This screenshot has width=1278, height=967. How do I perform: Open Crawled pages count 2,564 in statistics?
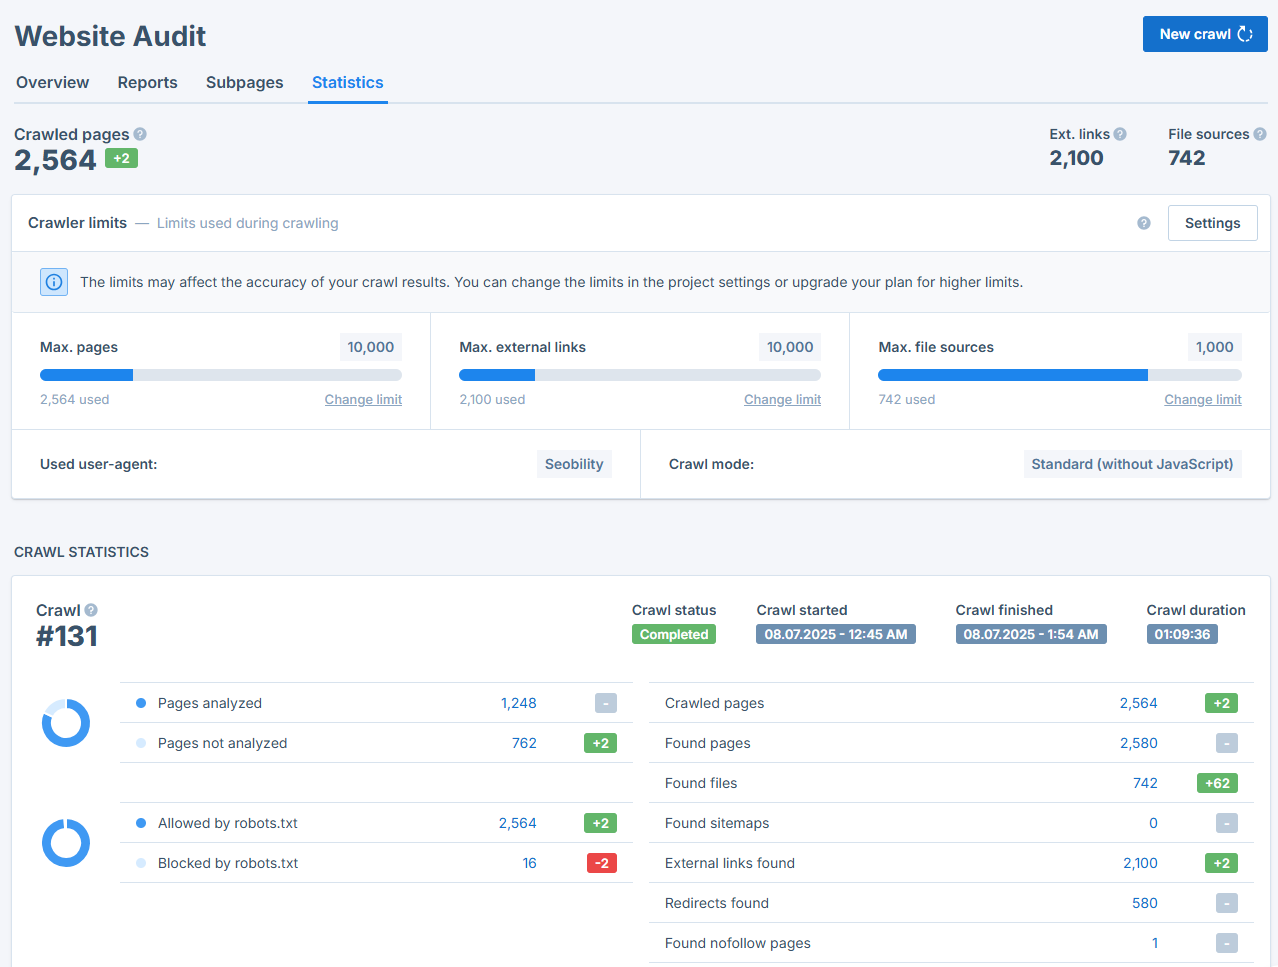tap(1138, 703)
